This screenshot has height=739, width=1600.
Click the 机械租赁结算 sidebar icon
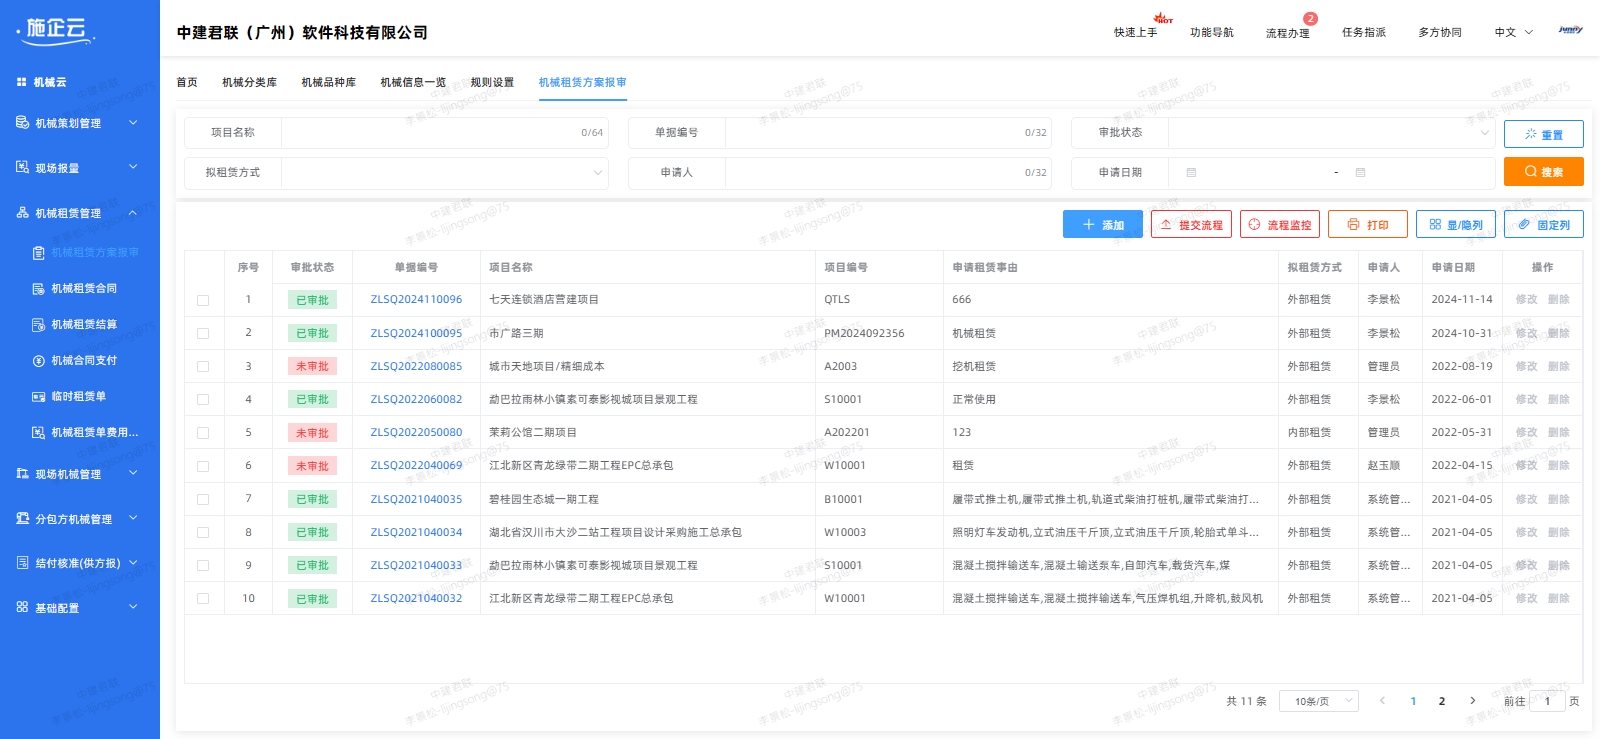point(38,325)
